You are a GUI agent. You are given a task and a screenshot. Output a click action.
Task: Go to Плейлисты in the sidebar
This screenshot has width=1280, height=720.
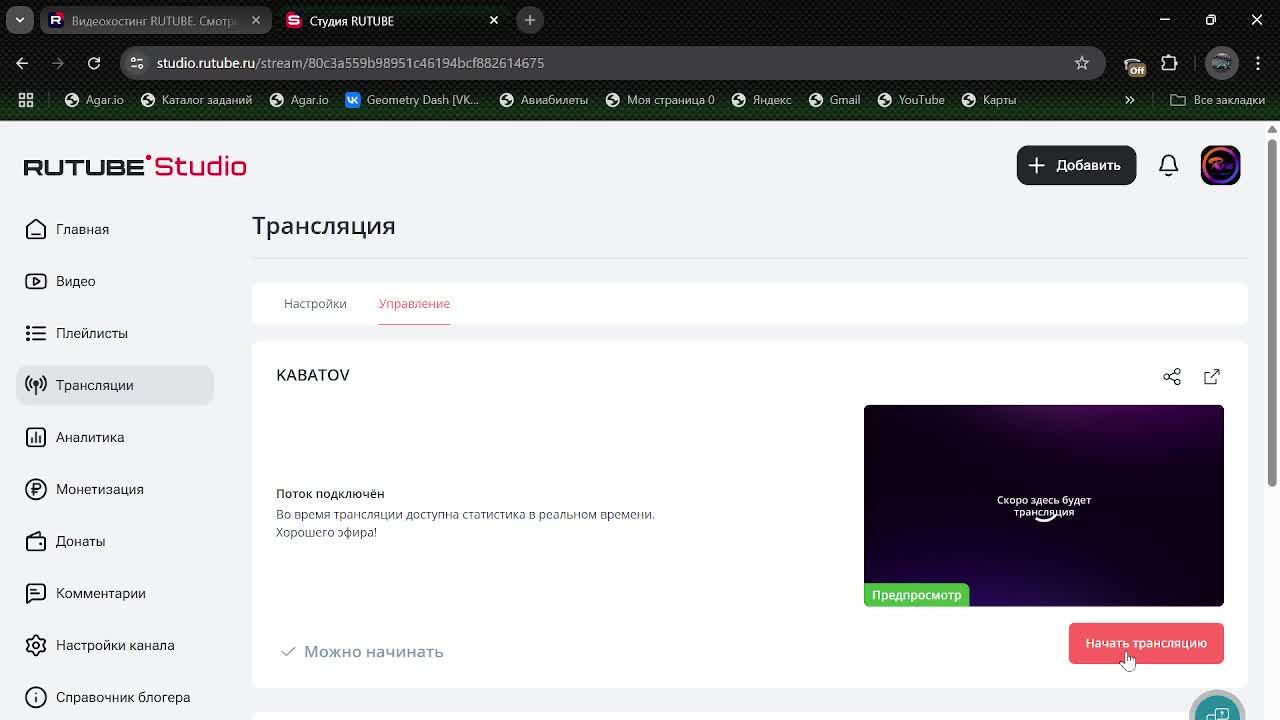[115, 333]
